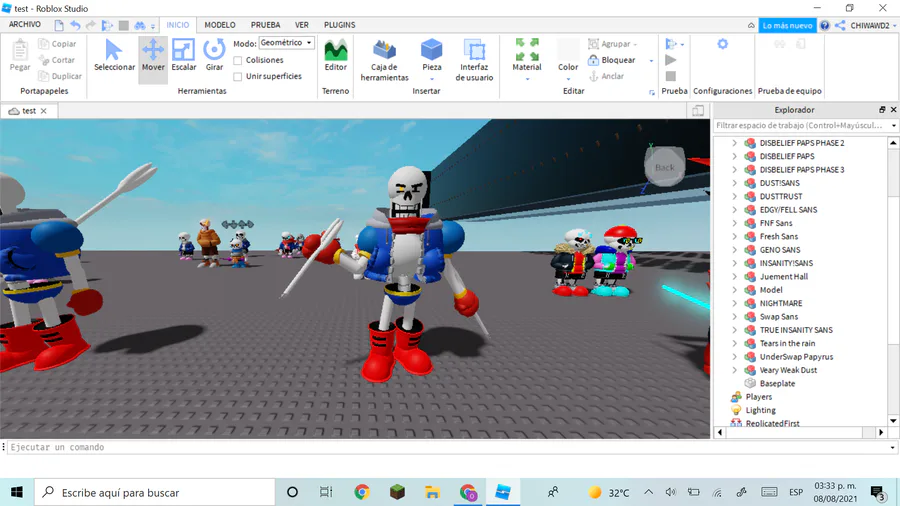Start the Prueba play button

[x=670, y=60]
